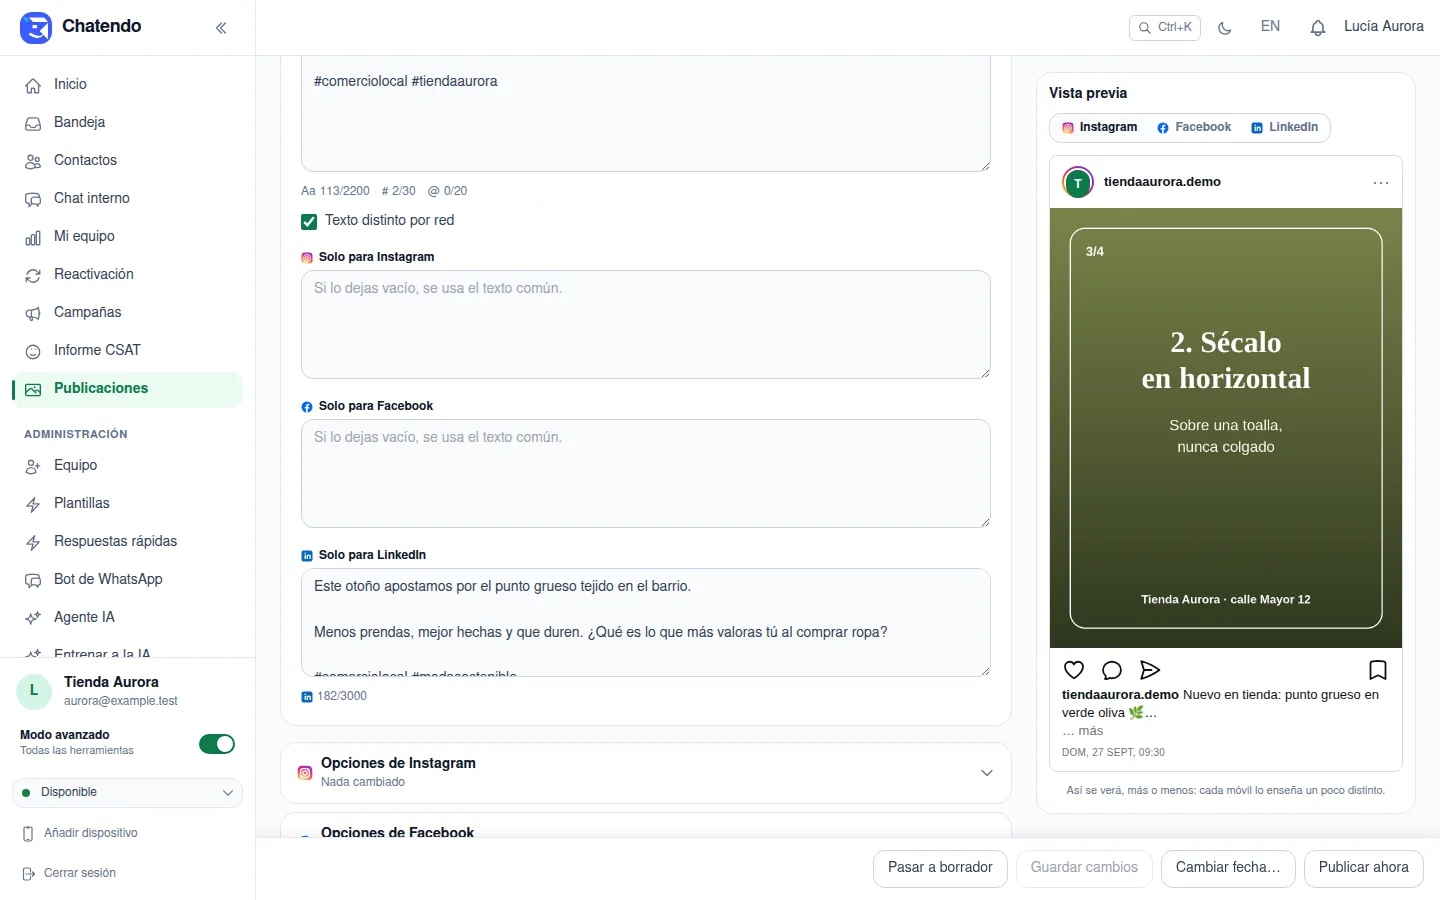
Task: Like the preview post heart icon
Action: (x=1074, y=670)
